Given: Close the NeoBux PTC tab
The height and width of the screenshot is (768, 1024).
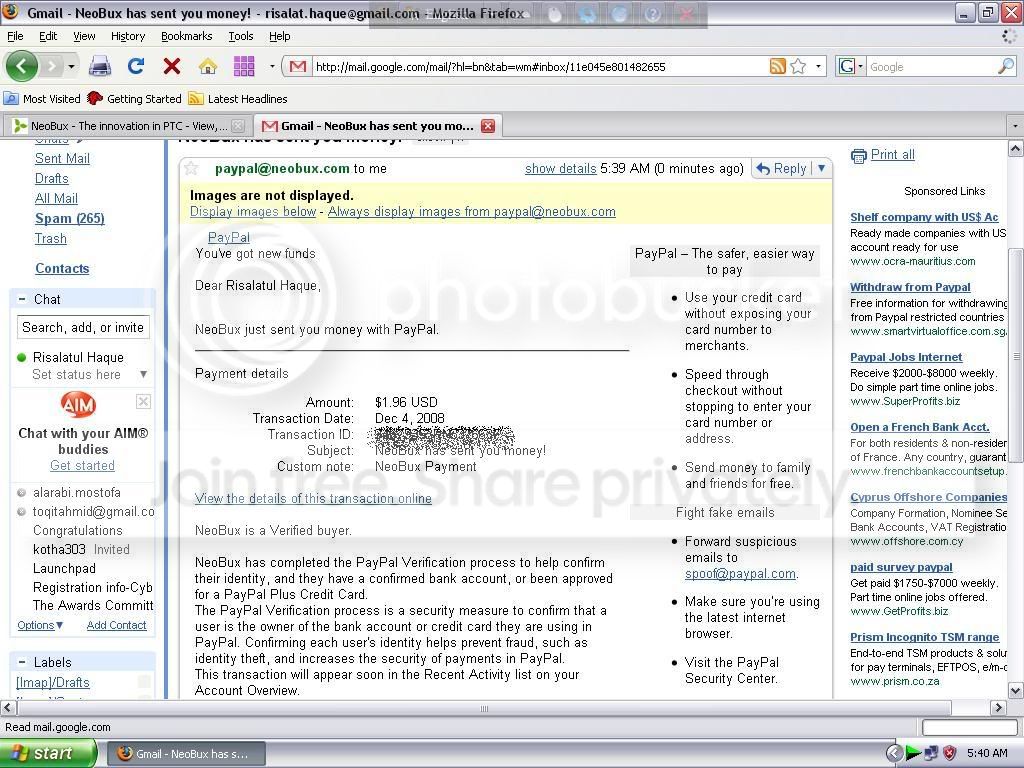Looking at the screenshot, I should tap(238, 126).
